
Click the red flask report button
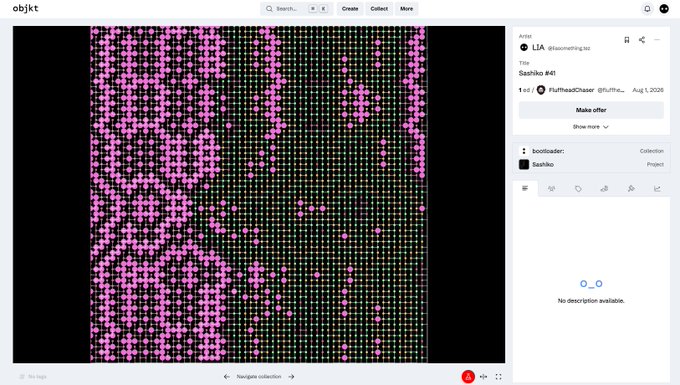468,377
